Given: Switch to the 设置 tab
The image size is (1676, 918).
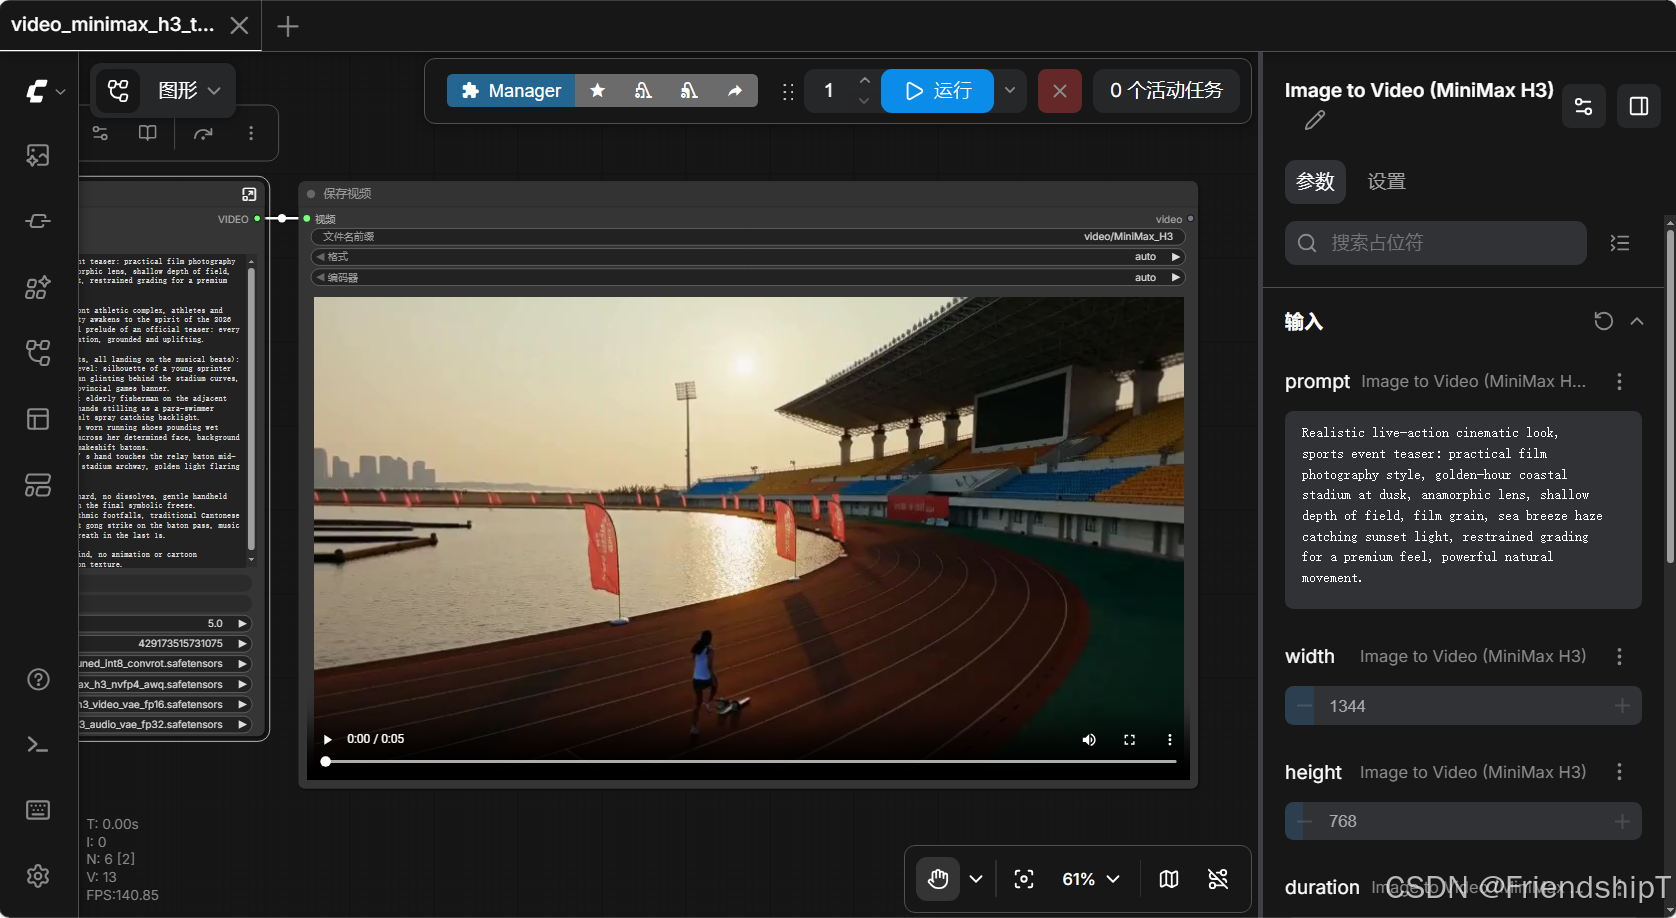Looking at the screenshot, I should [x=1386, y=182].
